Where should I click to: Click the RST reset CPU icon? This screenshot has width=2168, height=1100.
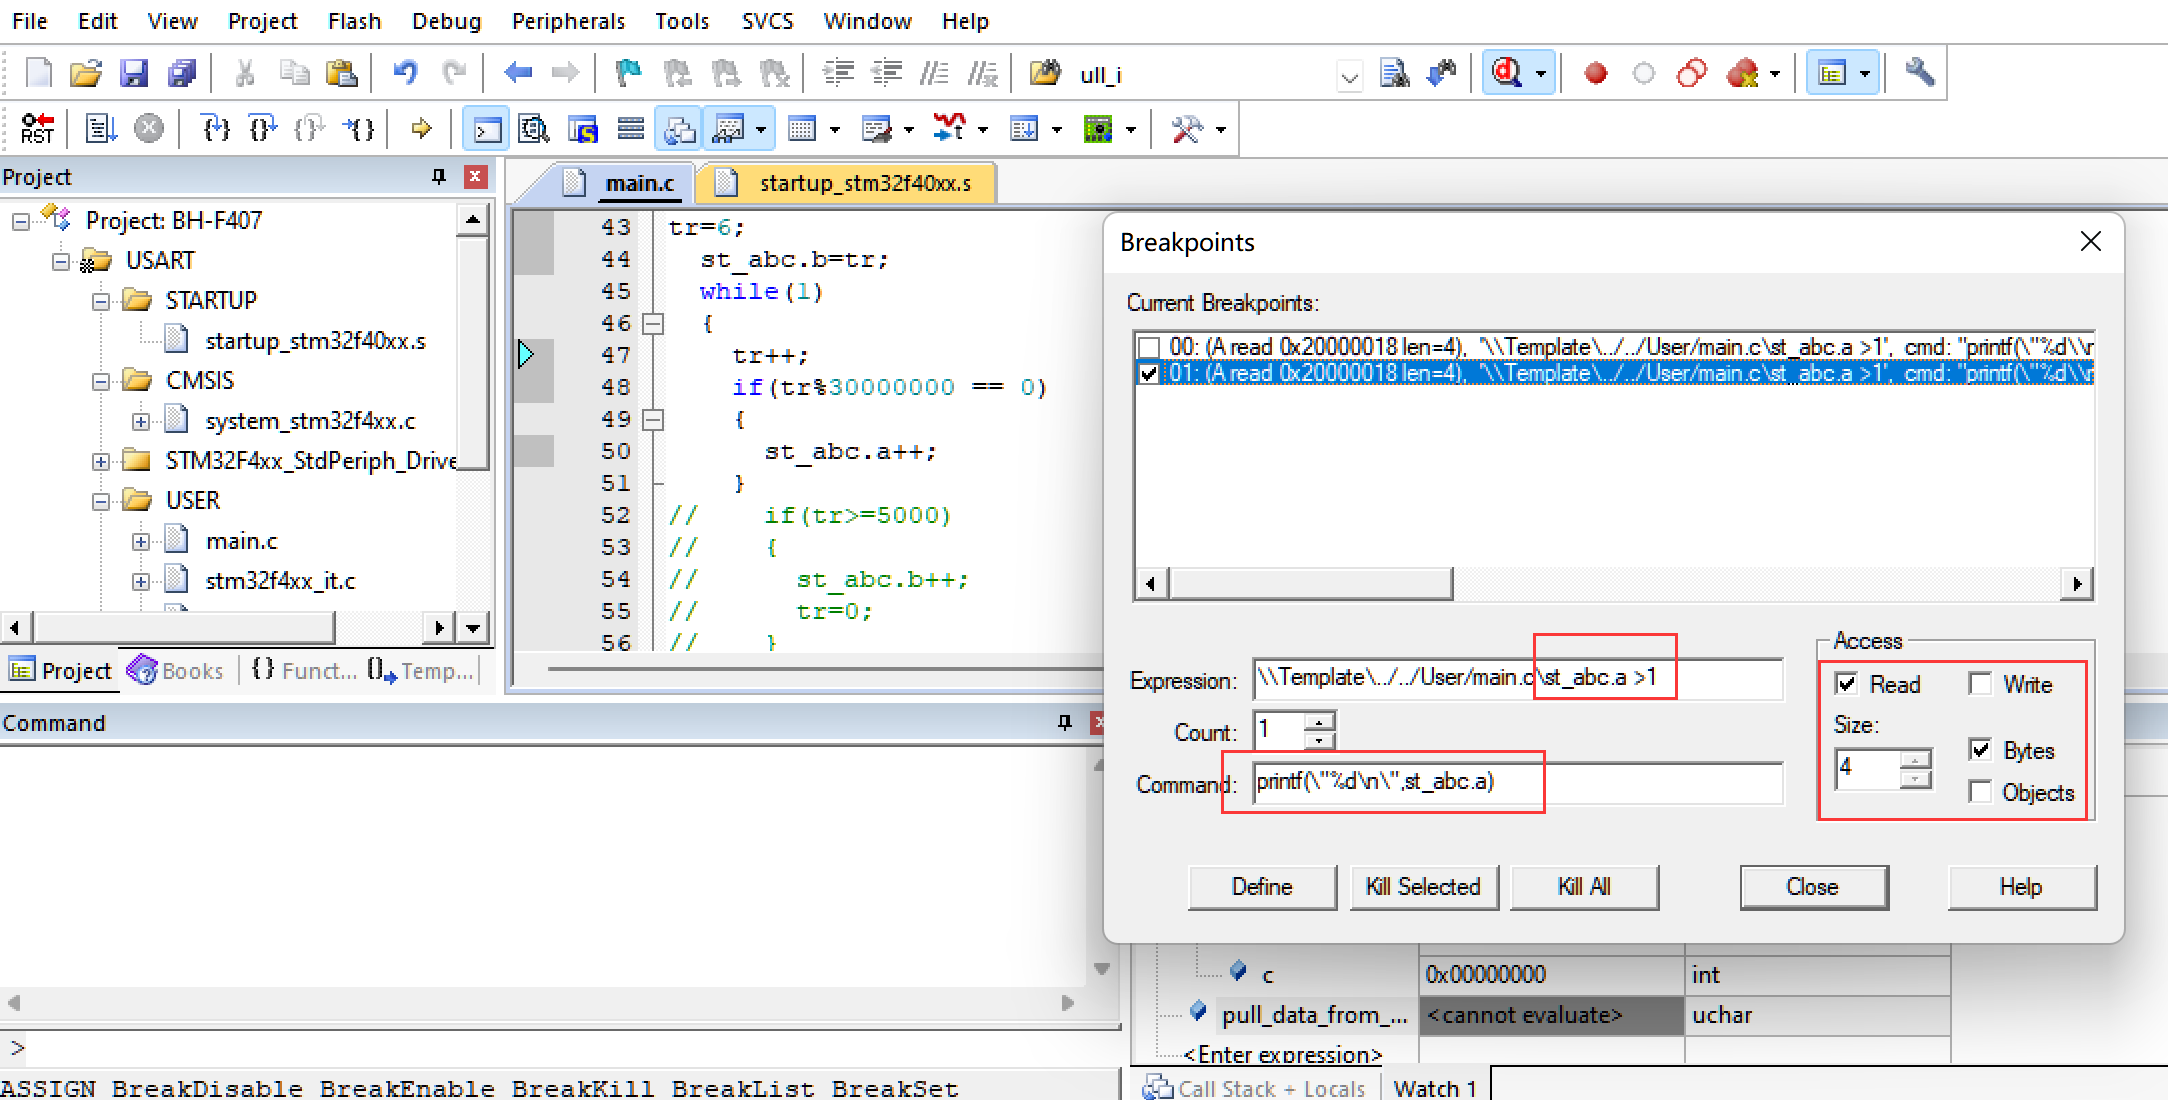pos(37,129)
